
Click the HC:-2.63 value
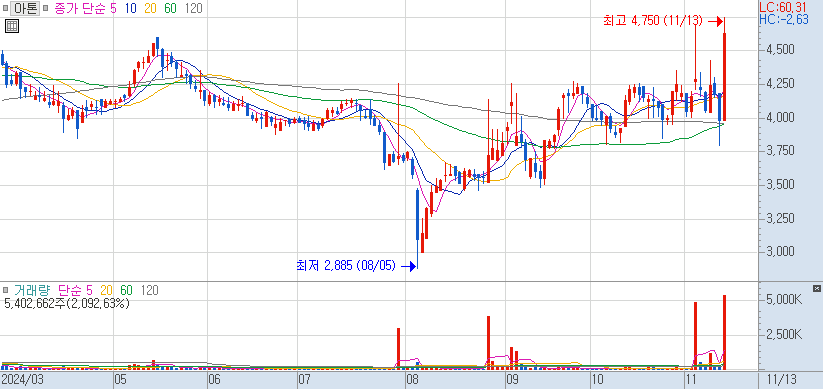coord(784,19)
